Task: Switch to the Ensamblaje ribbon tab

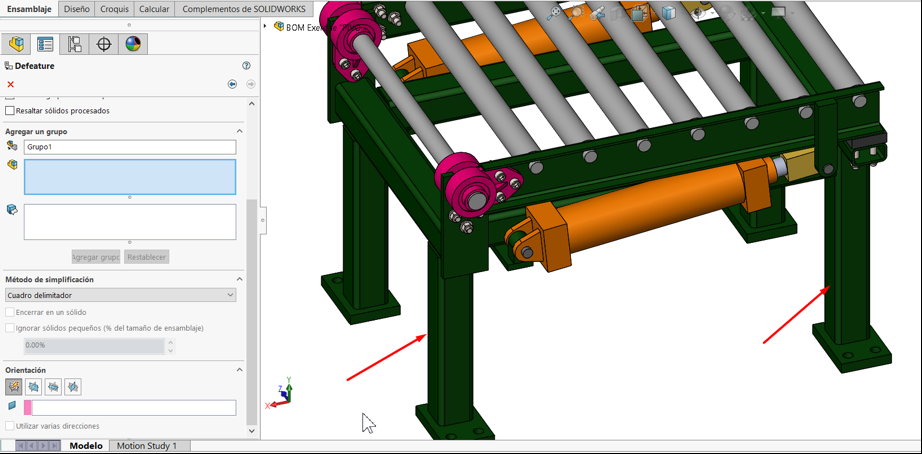Action: 29,9
